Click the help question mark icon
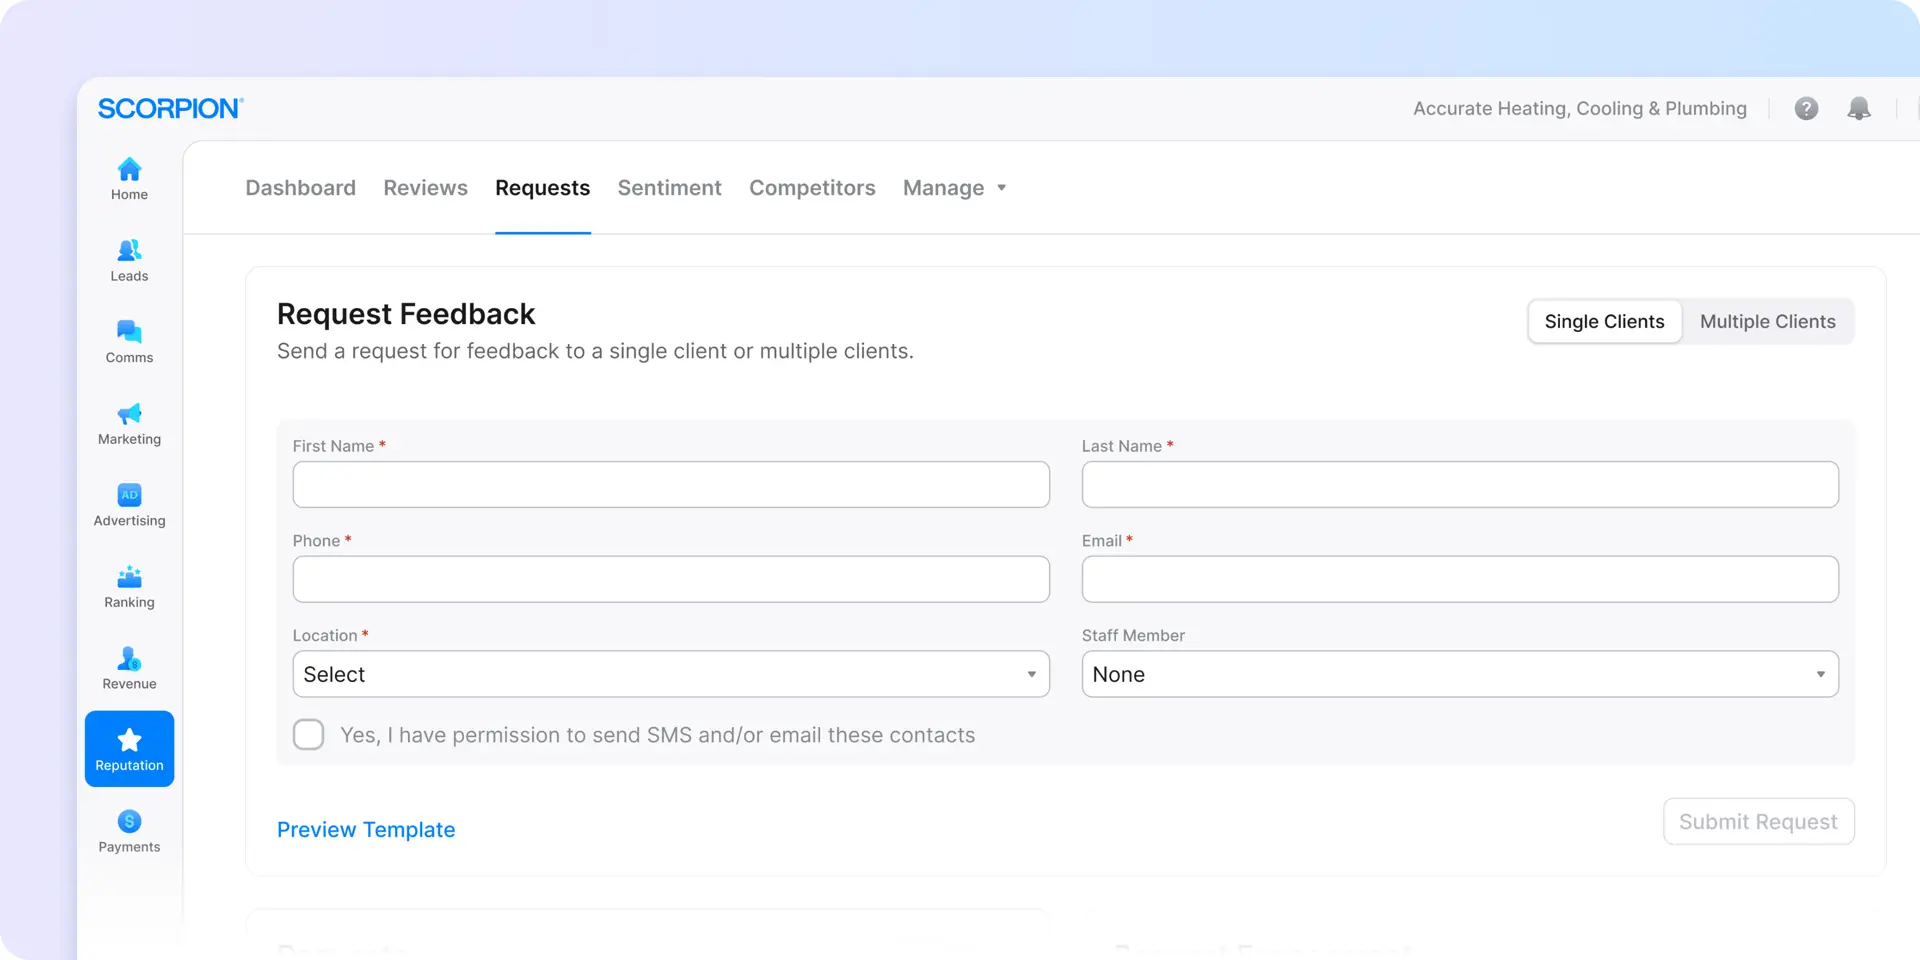 (x=1806, y=108)
